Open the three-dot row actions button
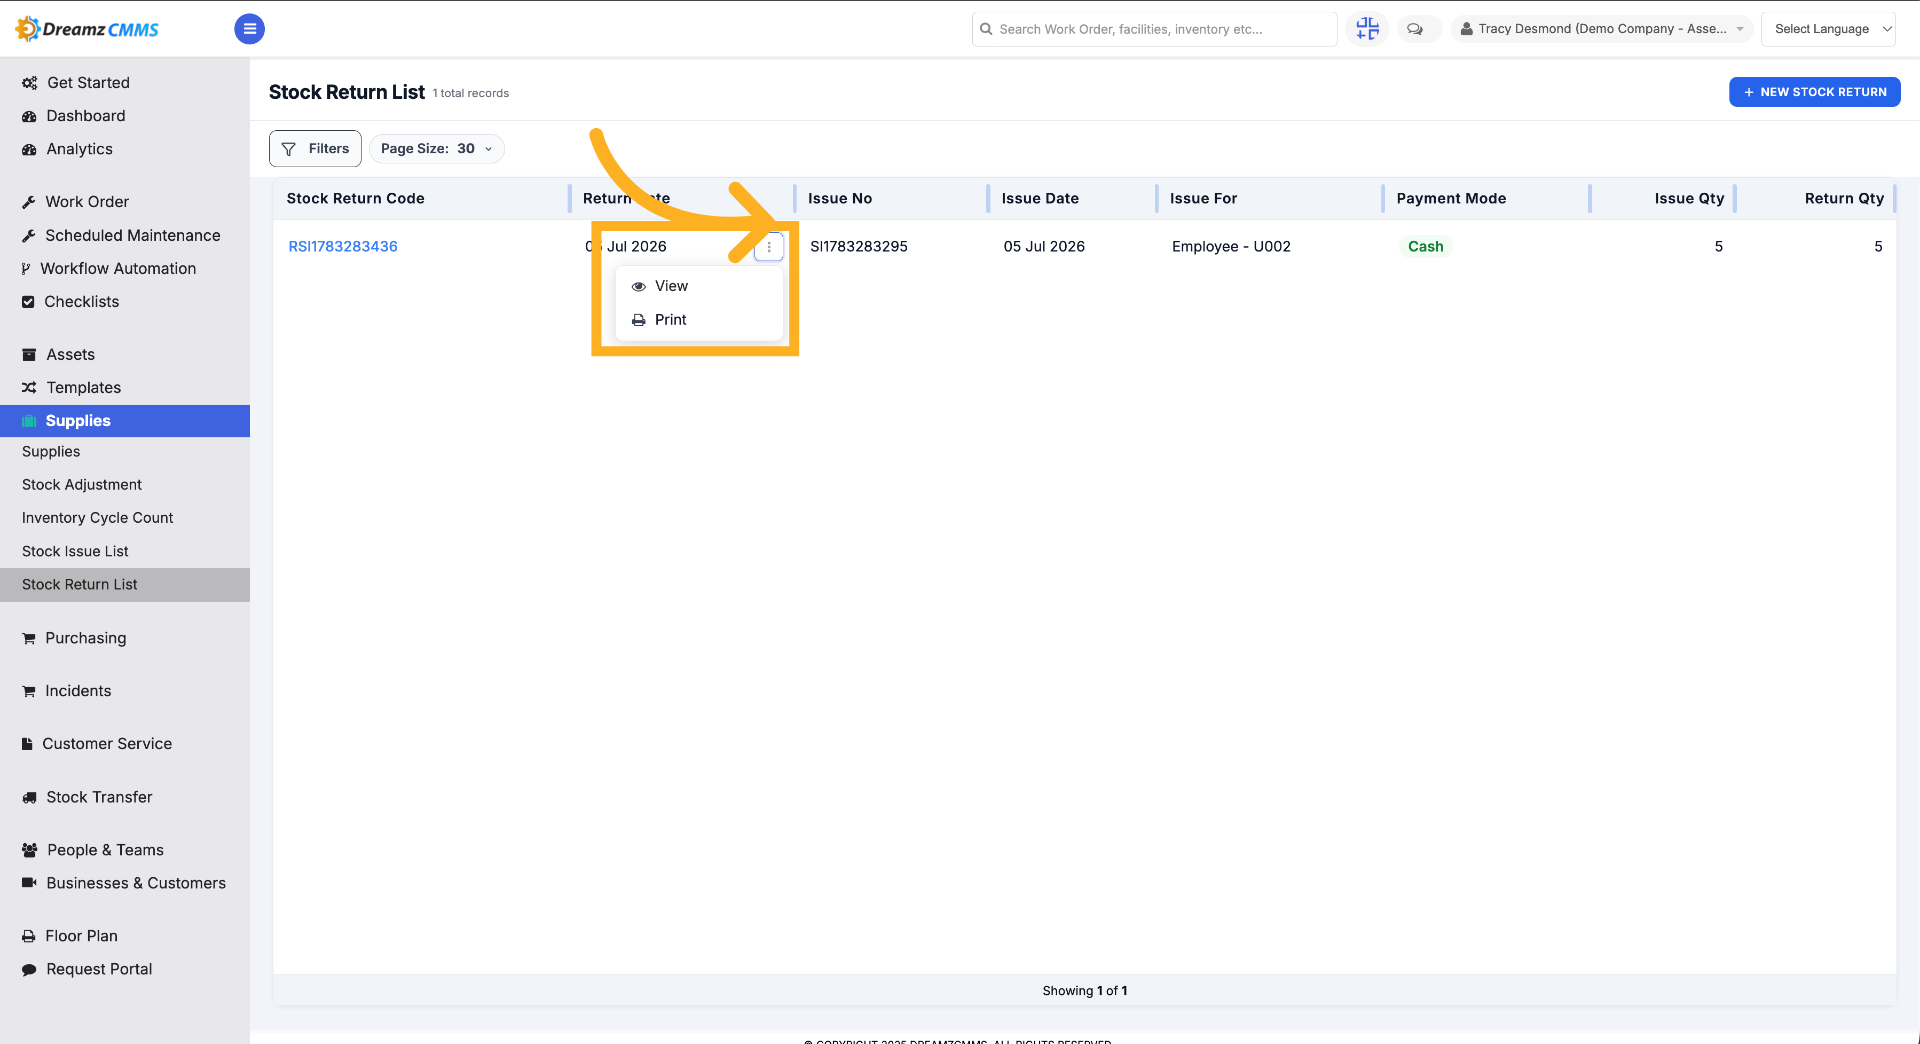The image size is (1920, 1044). 769,246
